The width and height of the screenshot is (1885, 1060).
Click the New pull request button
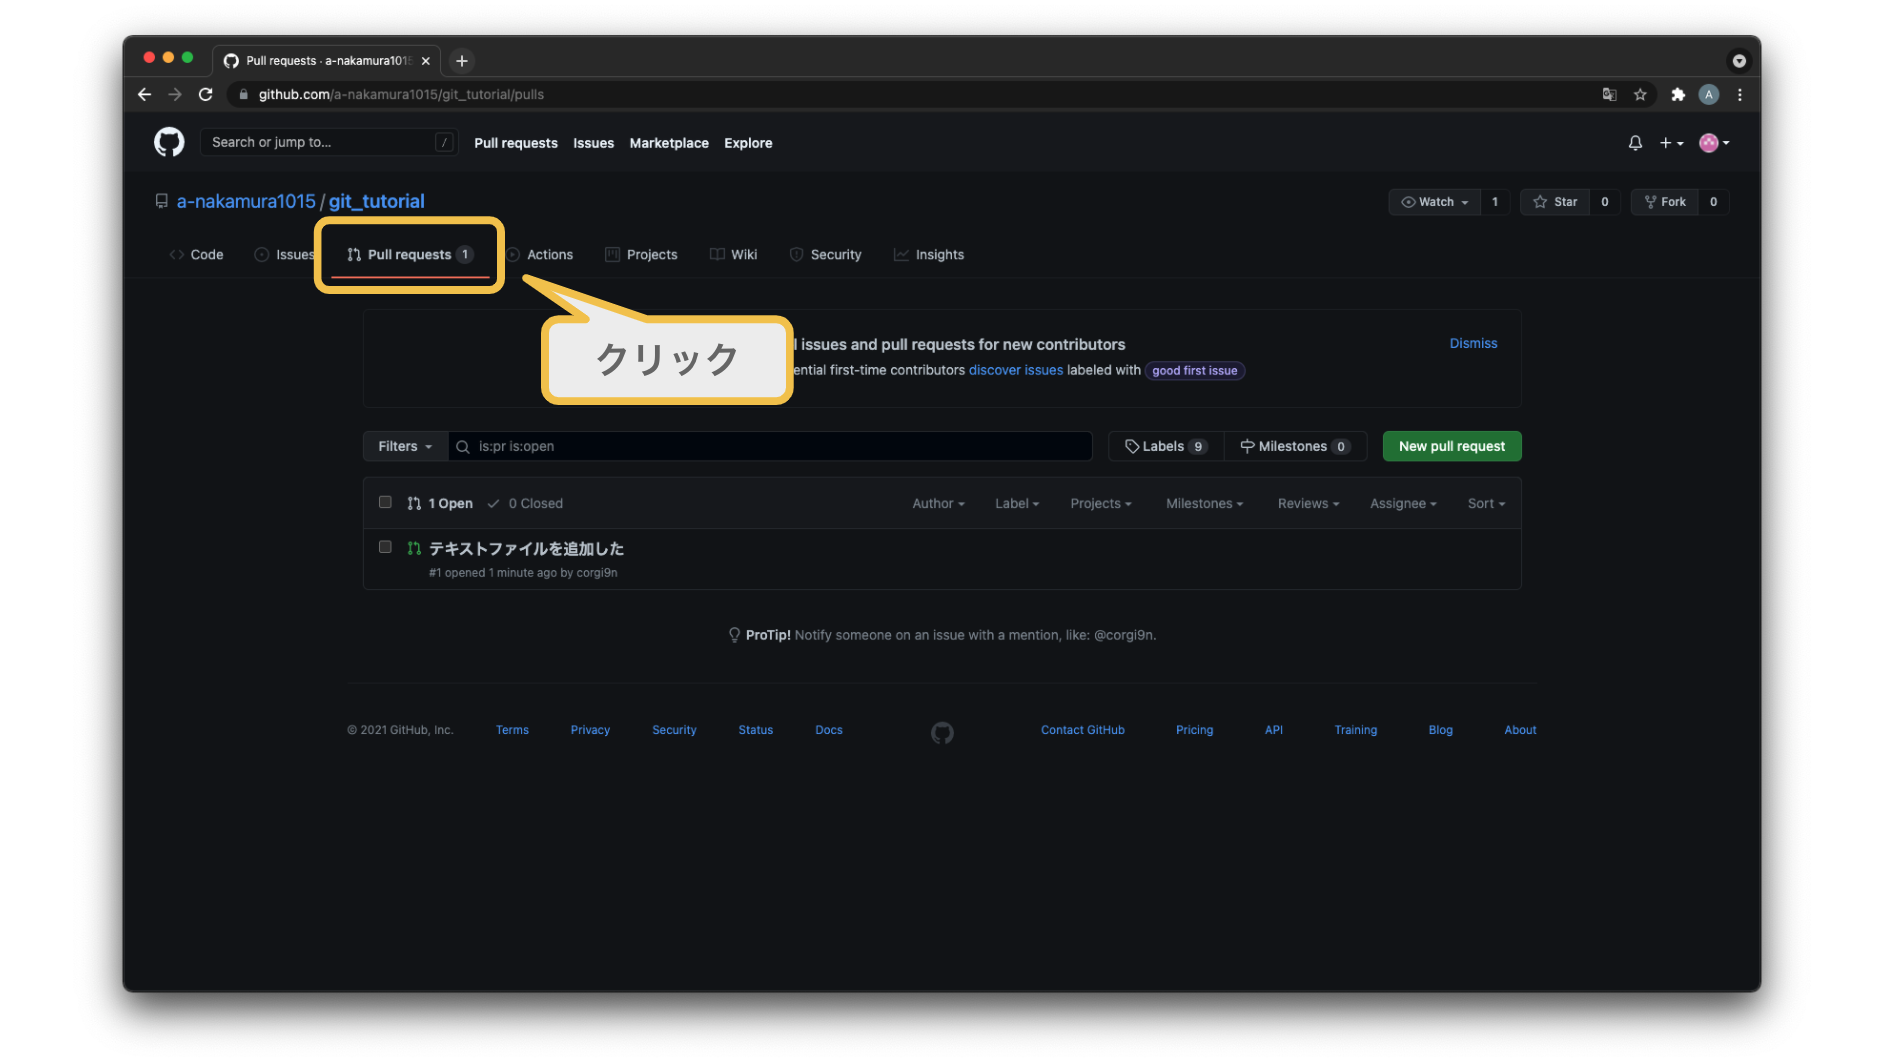(x=1452, y=446)
